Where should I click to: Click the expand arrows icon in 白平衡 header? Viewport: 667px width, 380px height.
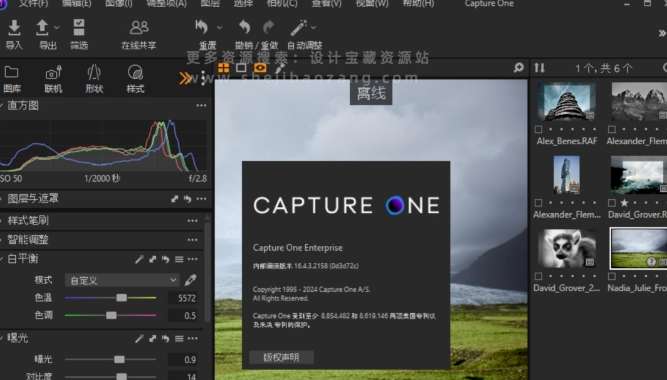point(152,259)
